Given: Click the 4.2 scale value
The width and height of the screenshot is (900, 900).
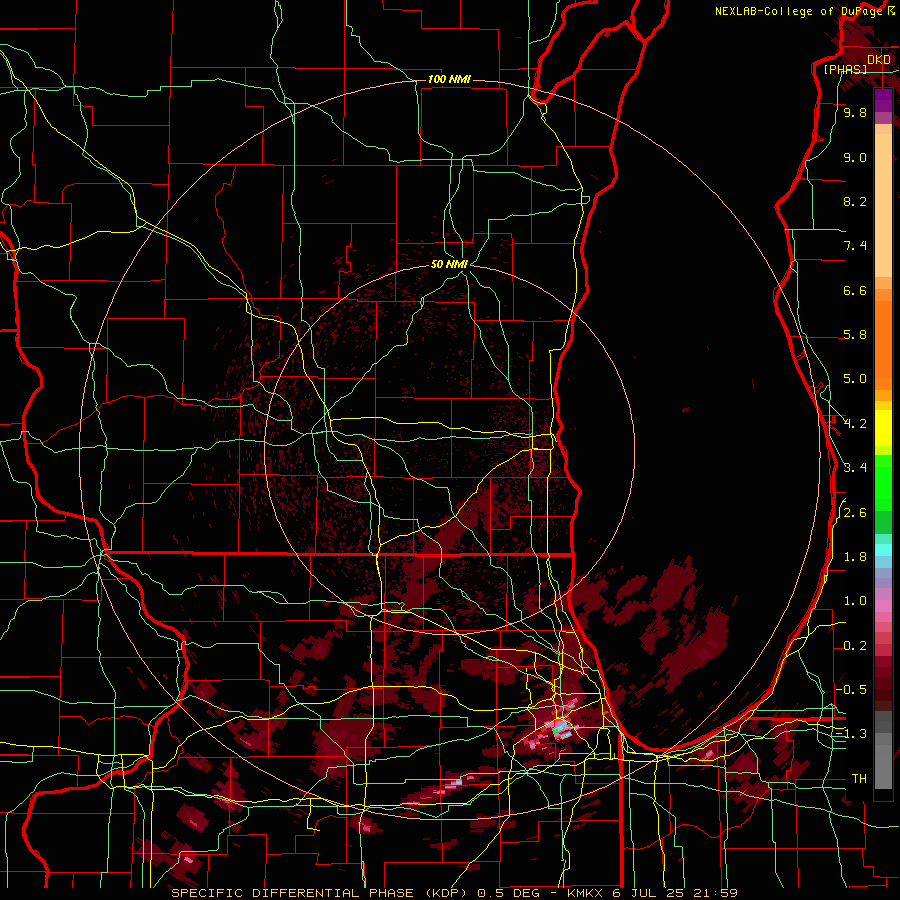Looking at the screenshot, I should tap(855, 424).
